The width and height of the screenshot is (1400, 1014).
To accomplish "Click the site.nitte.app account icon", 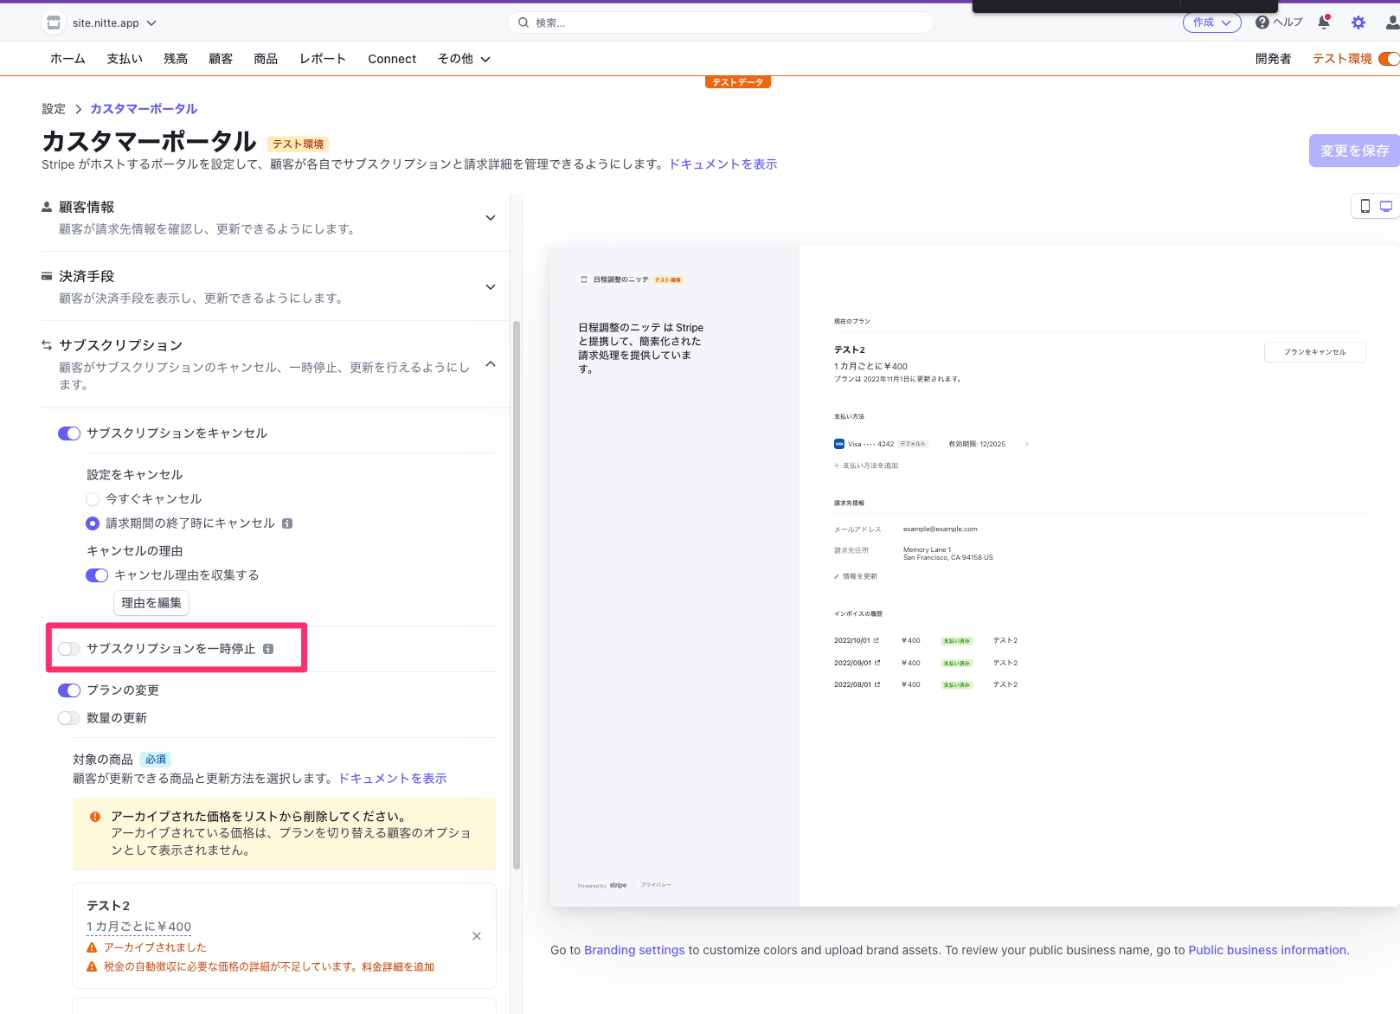I will click(54, 22).
